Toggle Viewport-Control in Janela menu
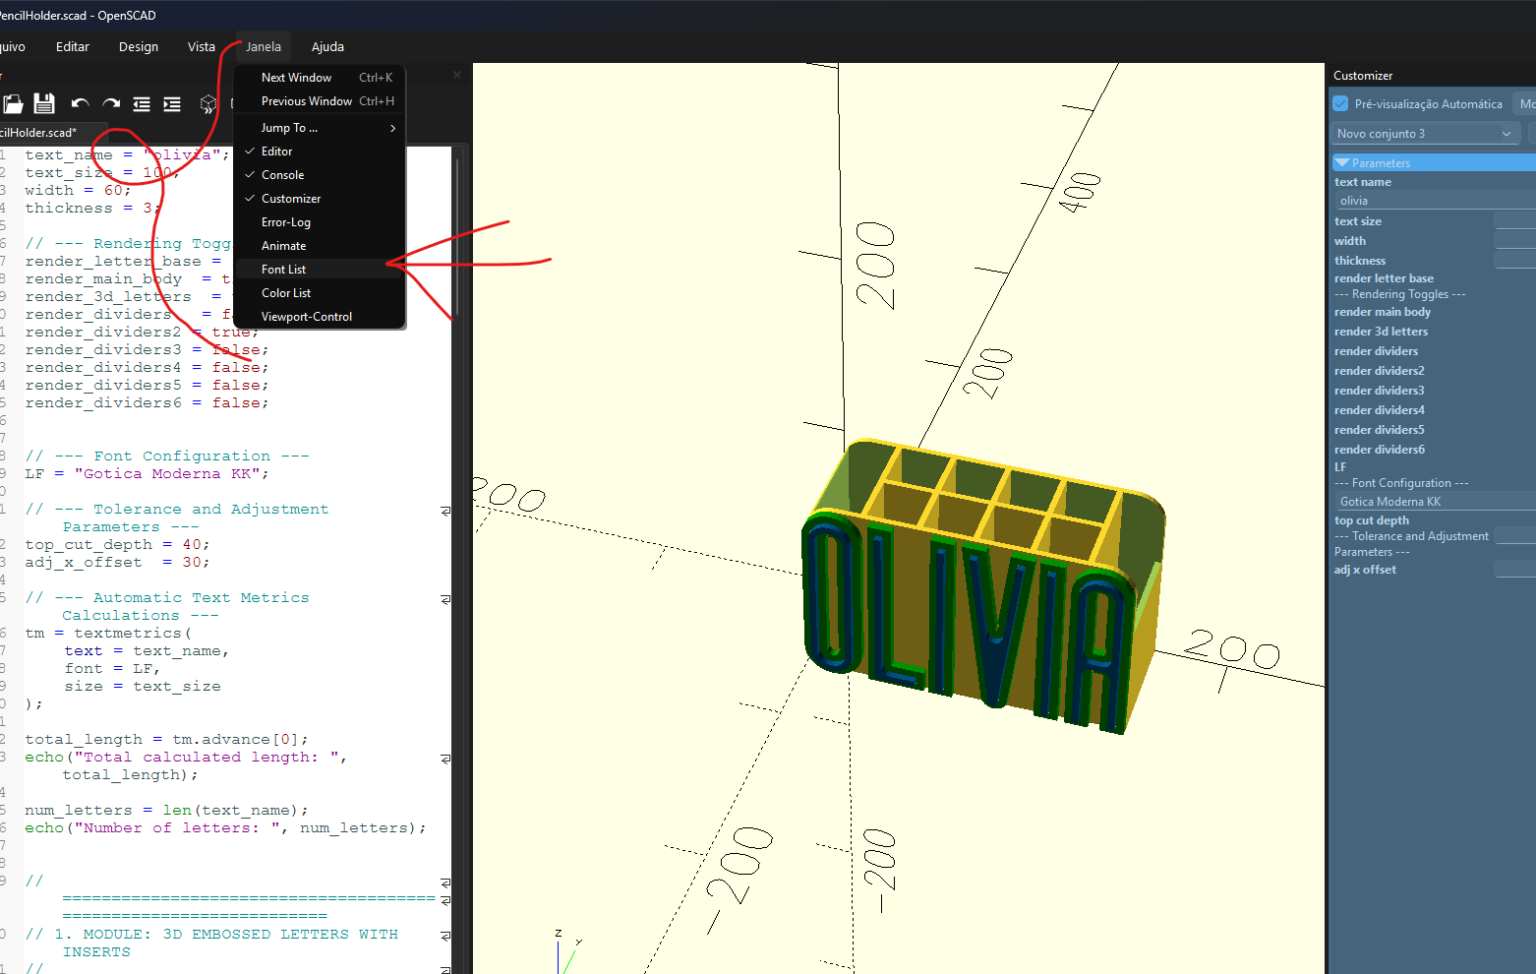Viewport: 1536px width, 974px height. click(x=320, y=317)
